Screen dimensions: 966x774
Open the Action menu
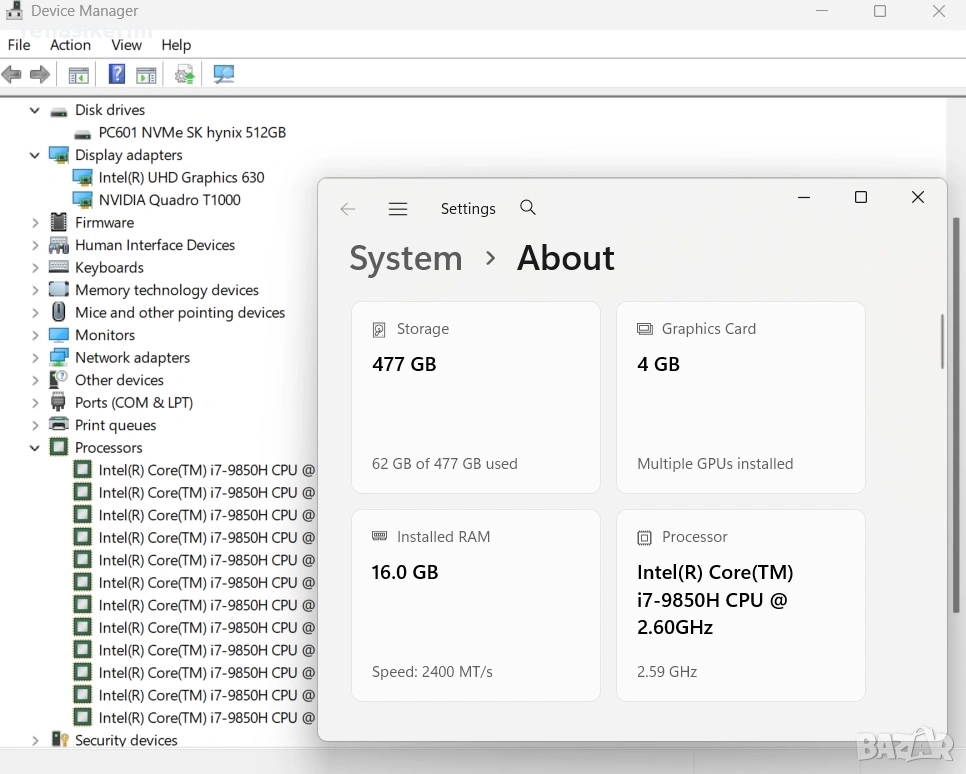(70, 45)
